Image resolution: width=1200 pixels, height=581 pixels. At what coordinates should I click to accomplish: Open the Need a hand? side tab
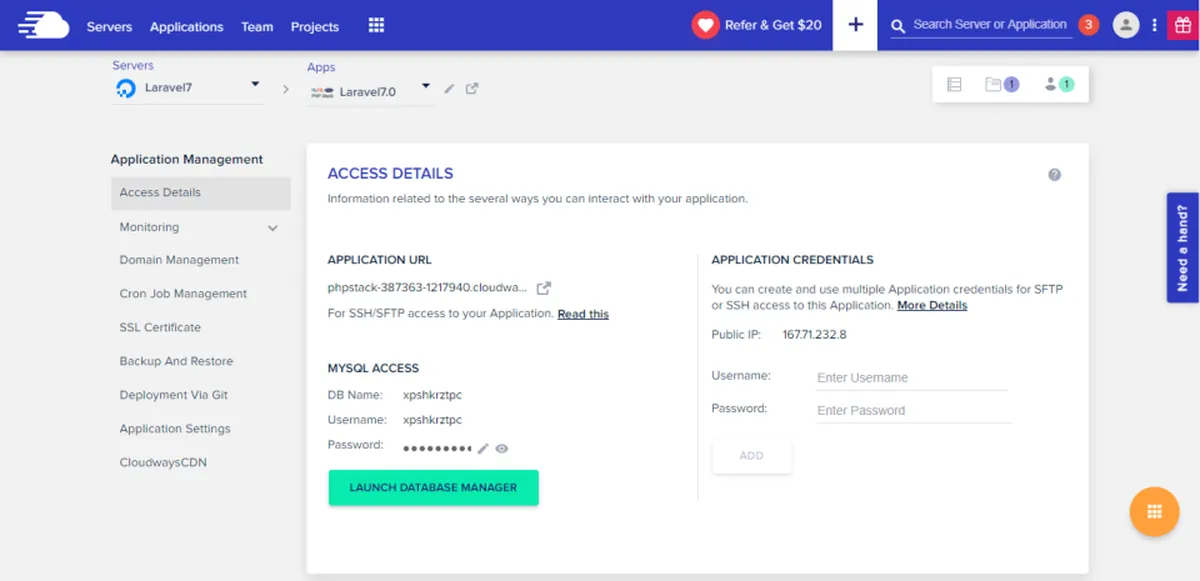(1182, 248)
